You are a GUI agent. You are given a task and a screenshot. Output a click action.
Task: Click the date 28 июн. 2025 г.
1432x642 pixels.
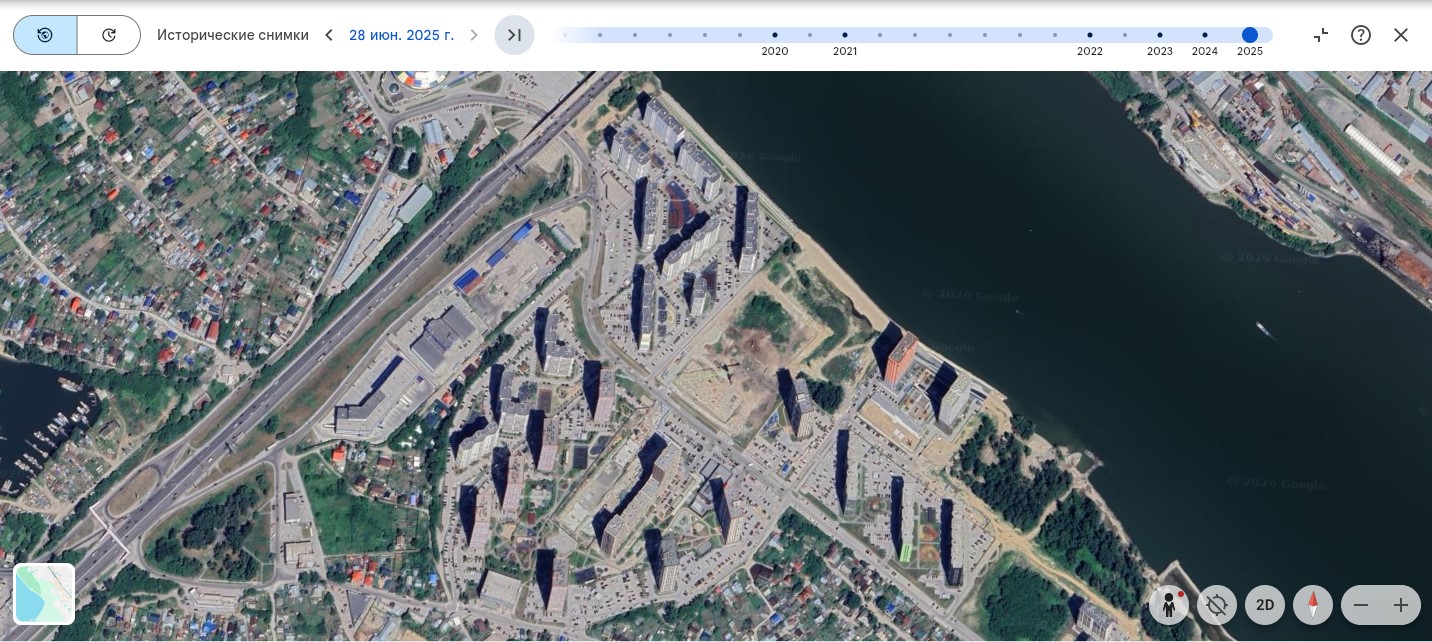click(401, 35)
